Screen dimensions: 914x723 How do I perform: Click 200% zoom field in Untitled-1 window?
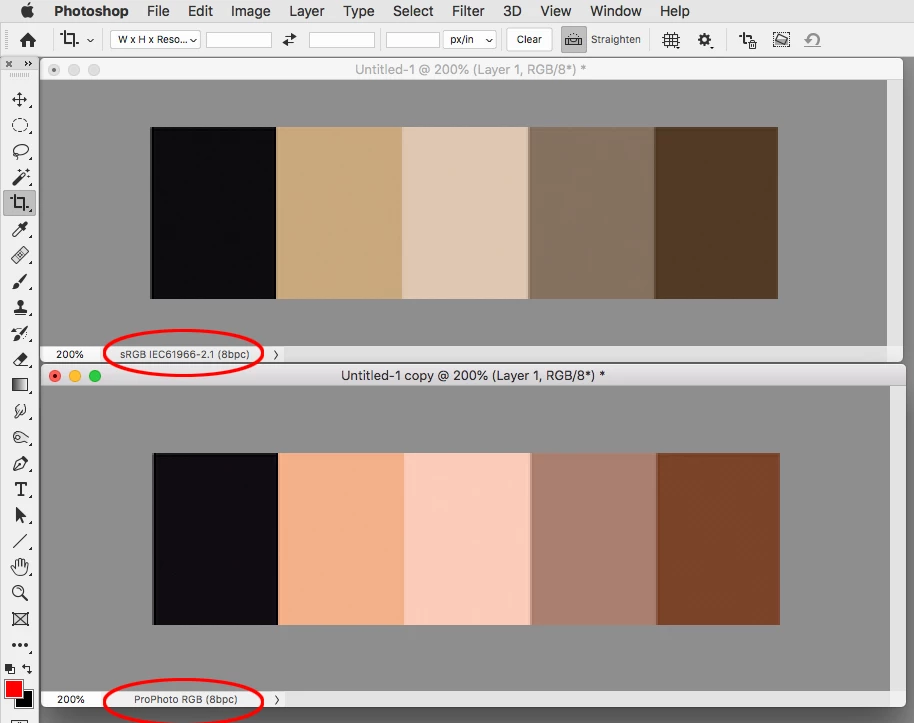pos(70,355)
